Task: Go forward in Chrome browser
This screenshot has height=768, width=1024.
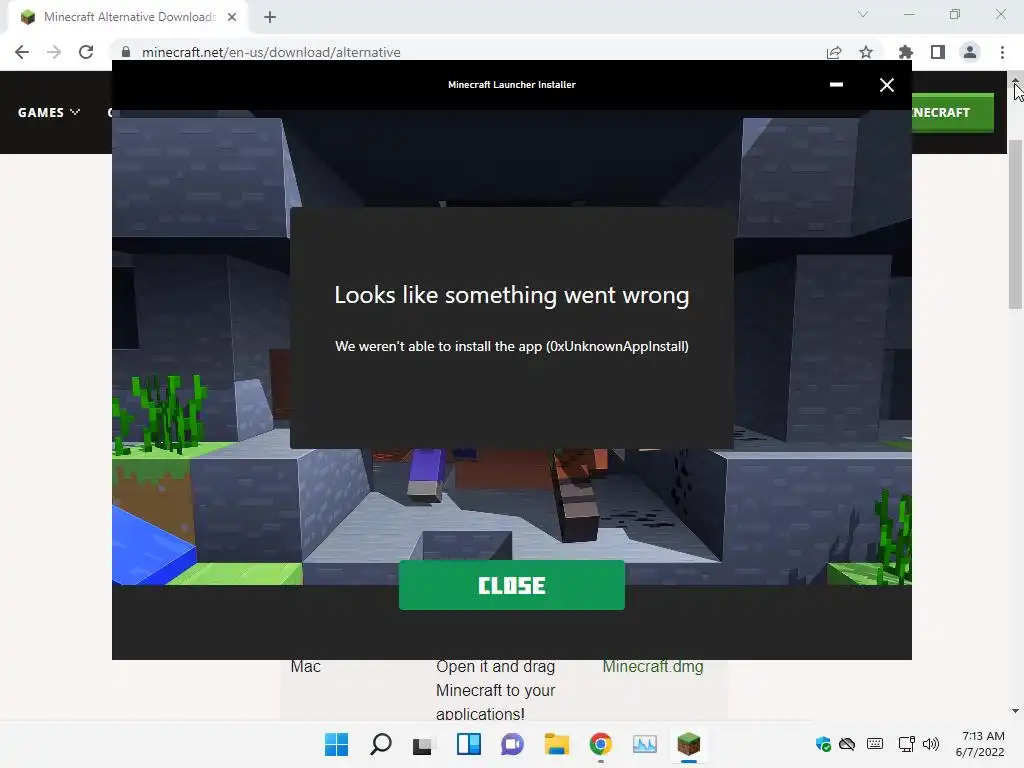Action: [54, 52]
